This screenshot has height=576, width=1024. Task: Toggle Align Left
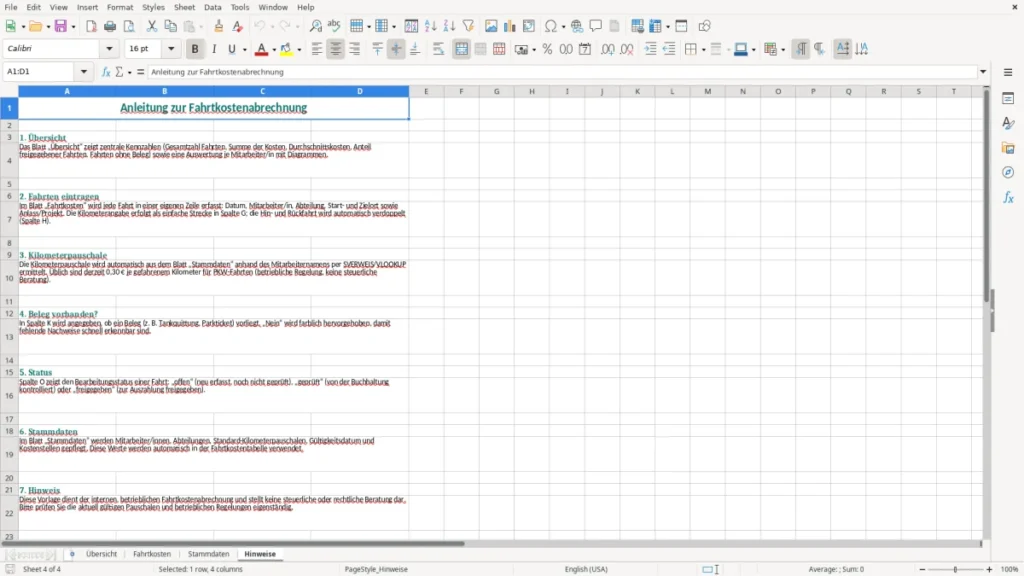(x=317, y=49)
